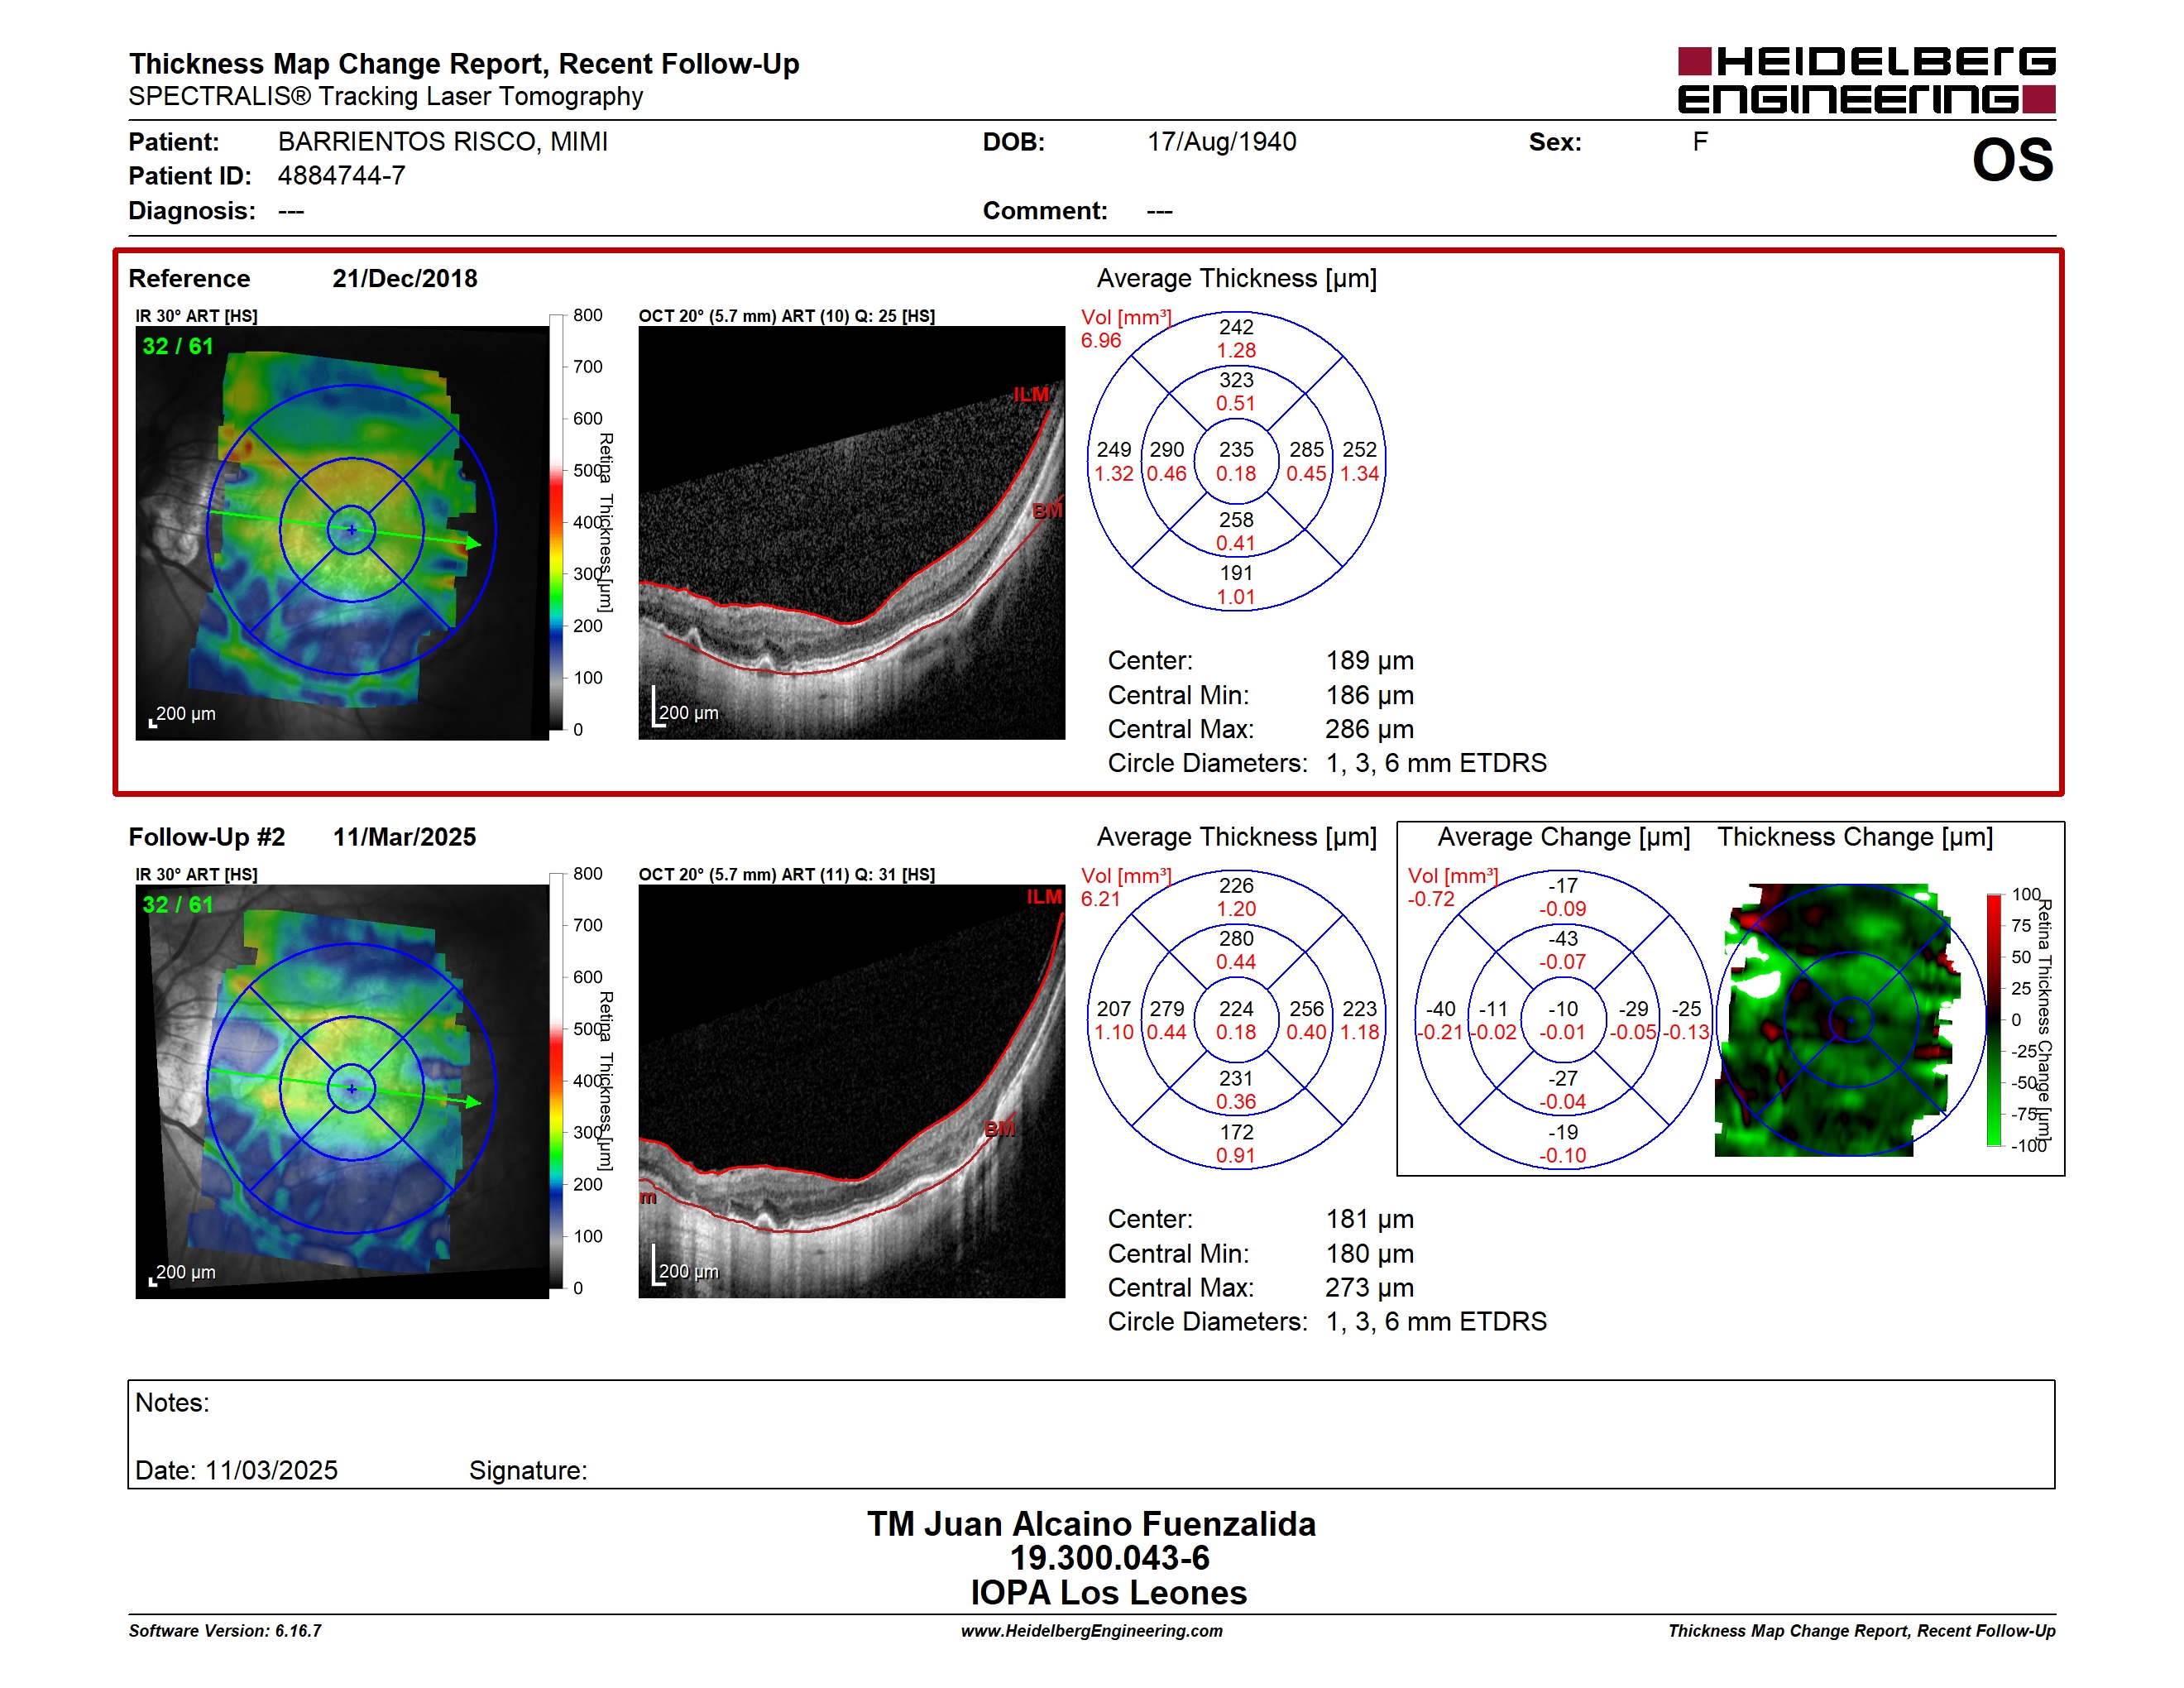
Task: Click Follow-Up grid center value '224'
Action: point(1236,1009)
